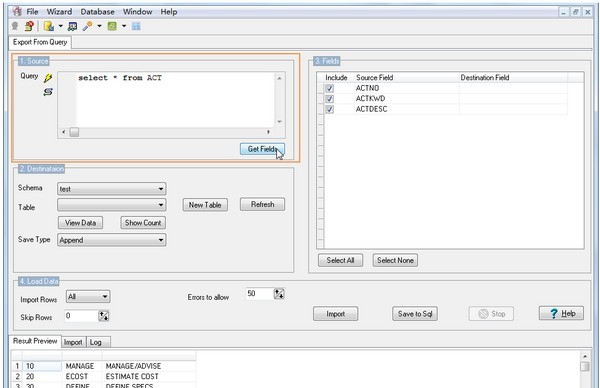Click the New Table button
600x388 pixels.
tap(205, 205)
